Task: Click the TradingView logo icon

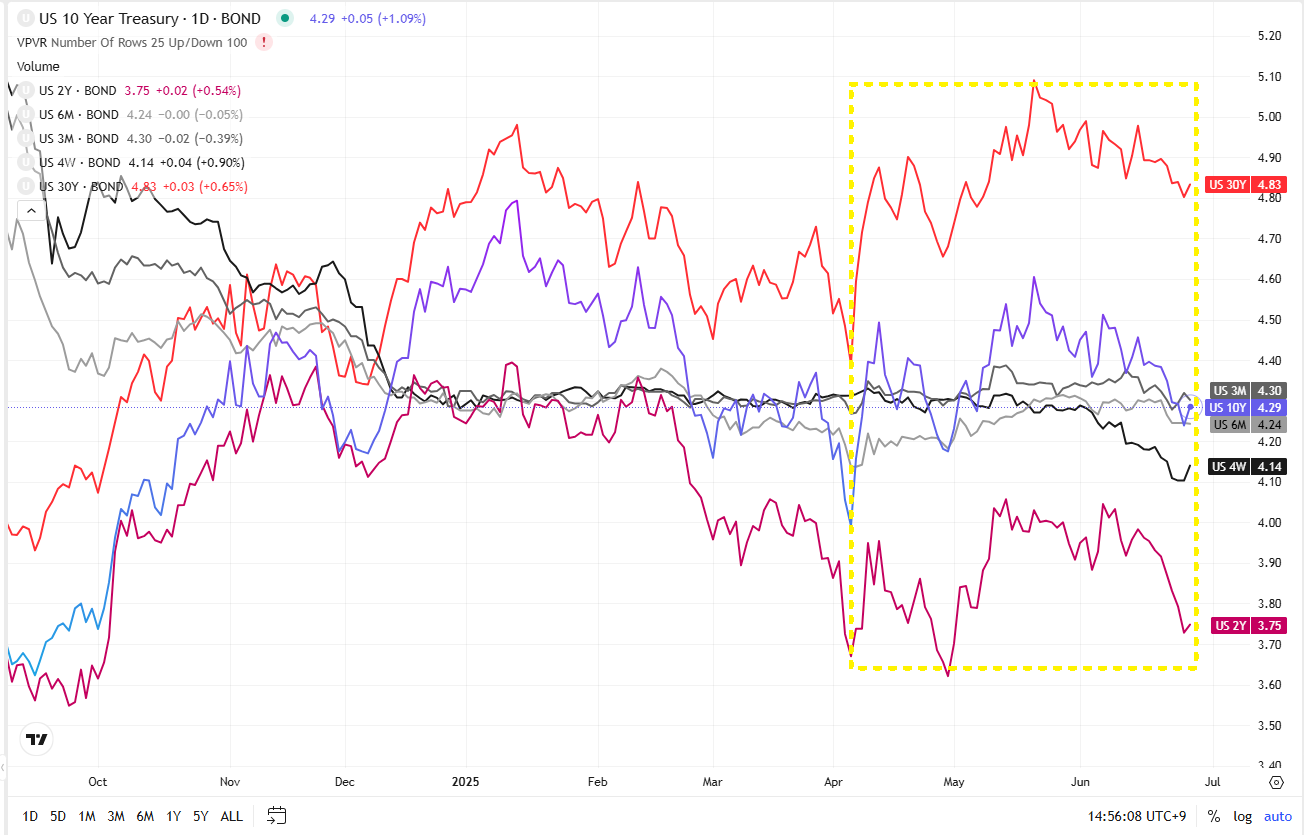Action: (37, 740)
